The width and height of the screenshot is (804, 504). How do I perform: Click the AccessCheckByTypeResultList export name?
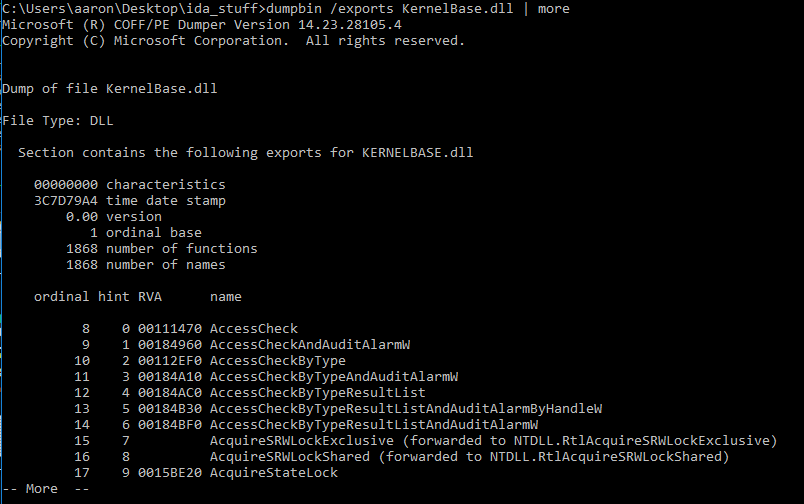pyautogui.click(x=317, y=392)
